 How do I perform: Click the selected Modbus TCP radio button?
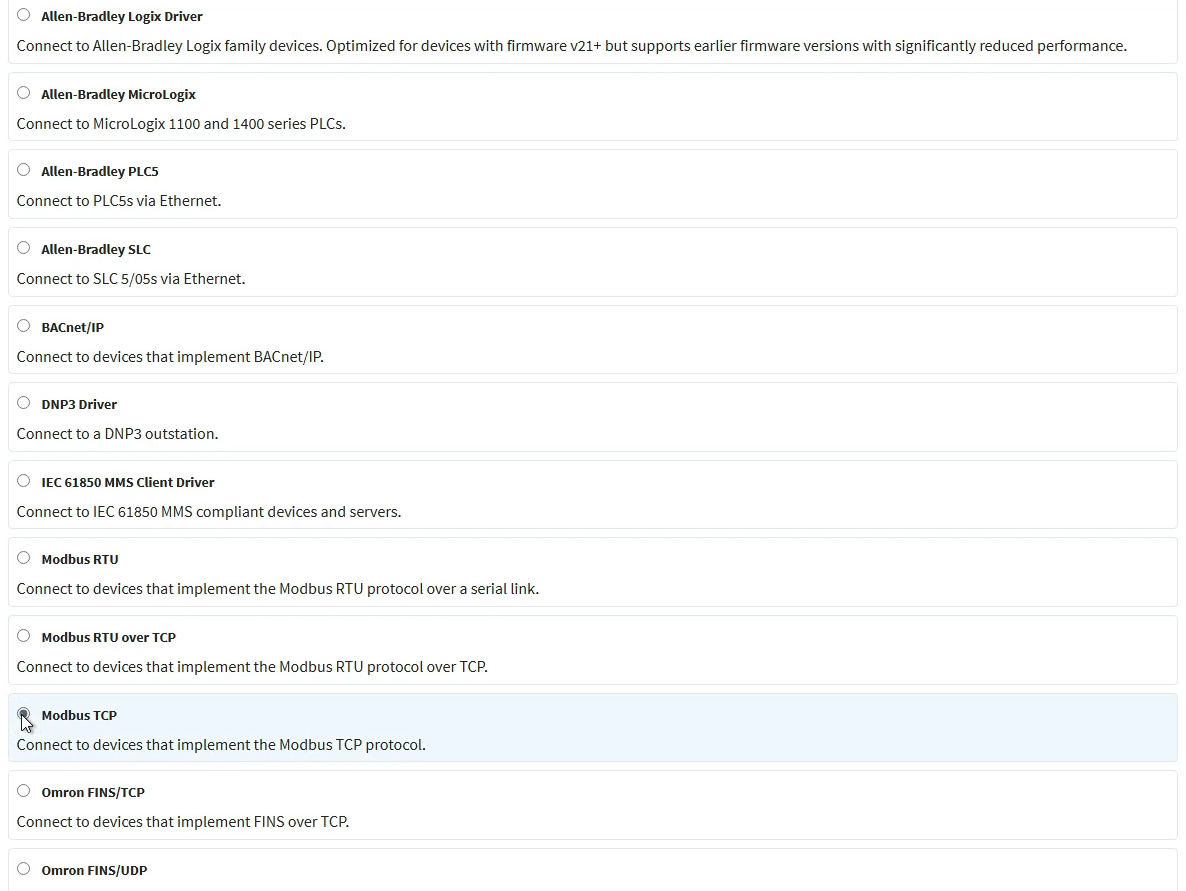click(x=23, y=713)
